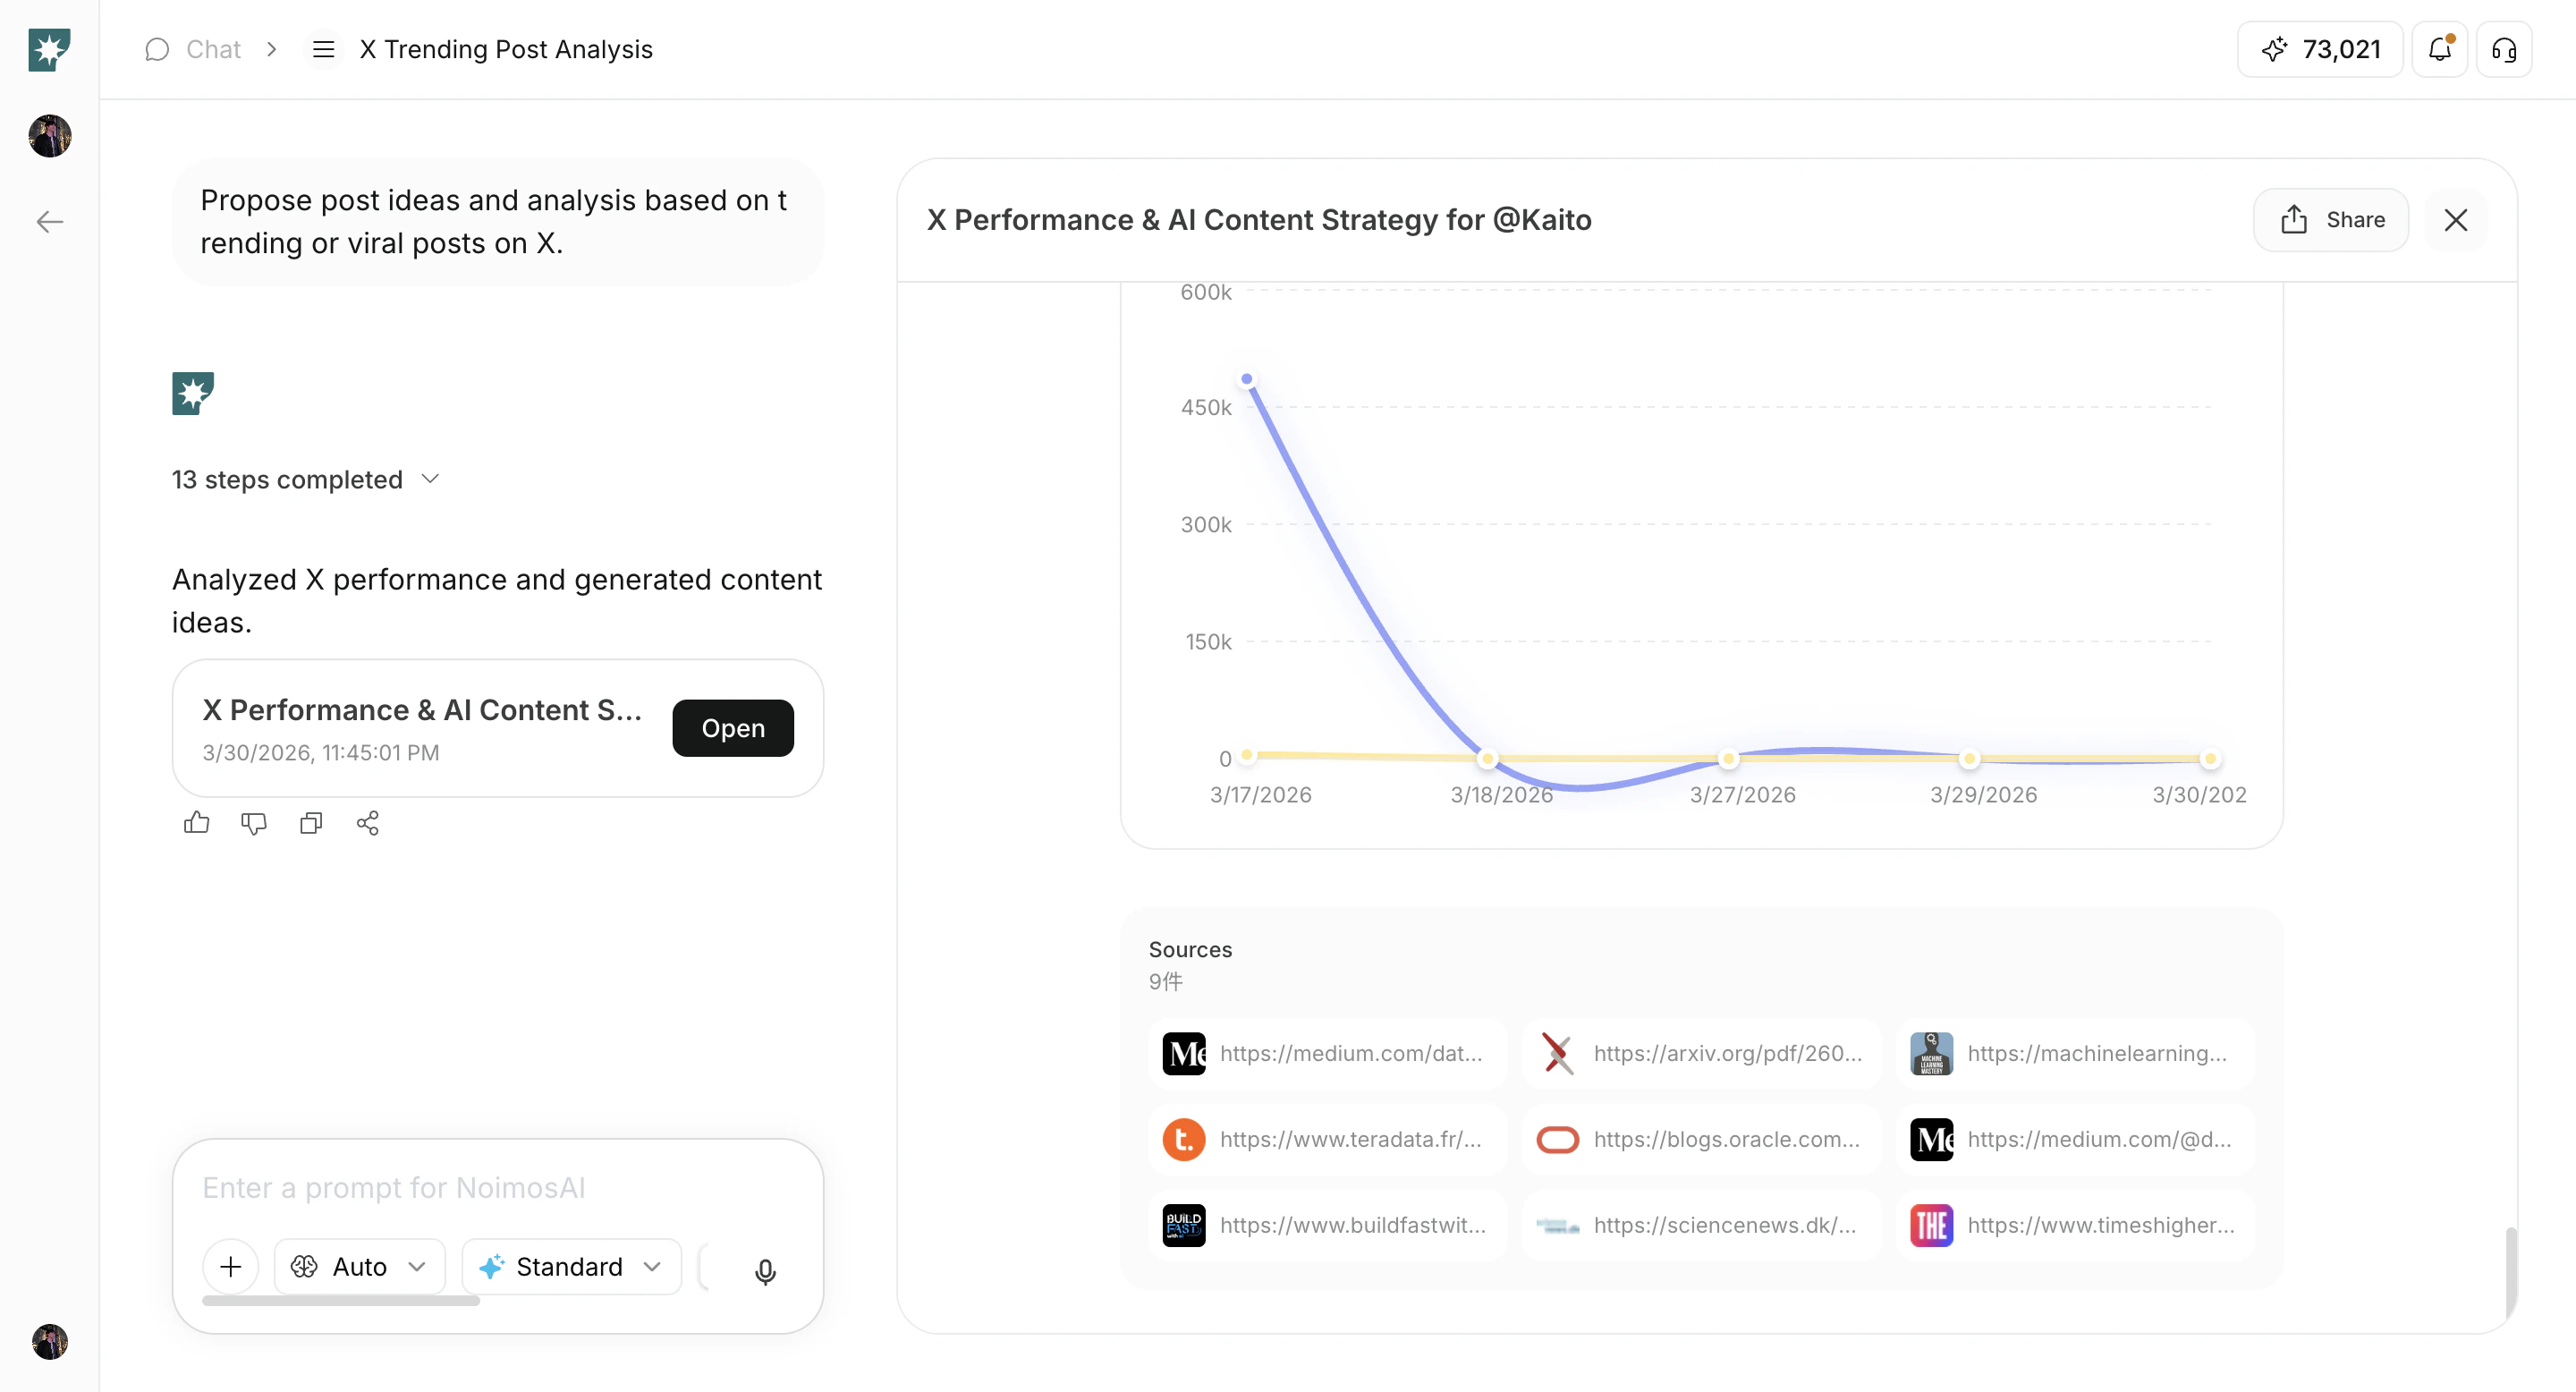Open the Standard mode dropdown

coord(570,1266)
